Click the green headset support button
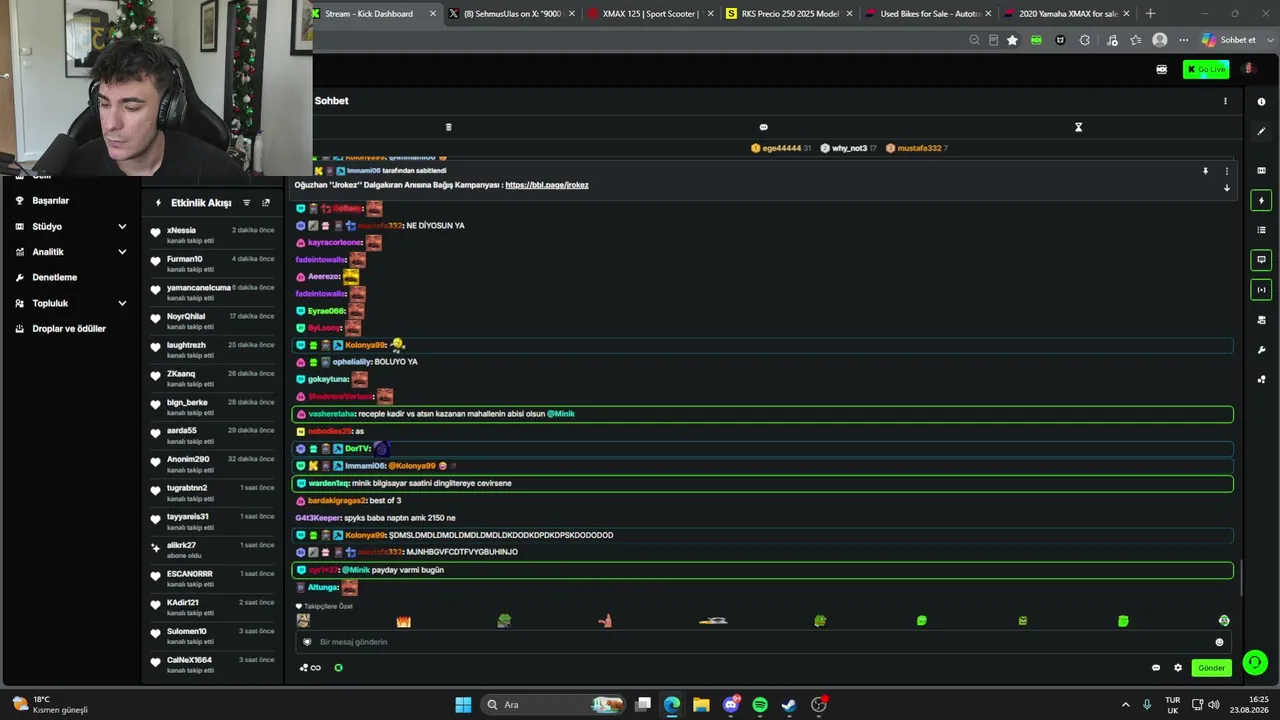1280x720 pixels. [x=1255, y=663]
